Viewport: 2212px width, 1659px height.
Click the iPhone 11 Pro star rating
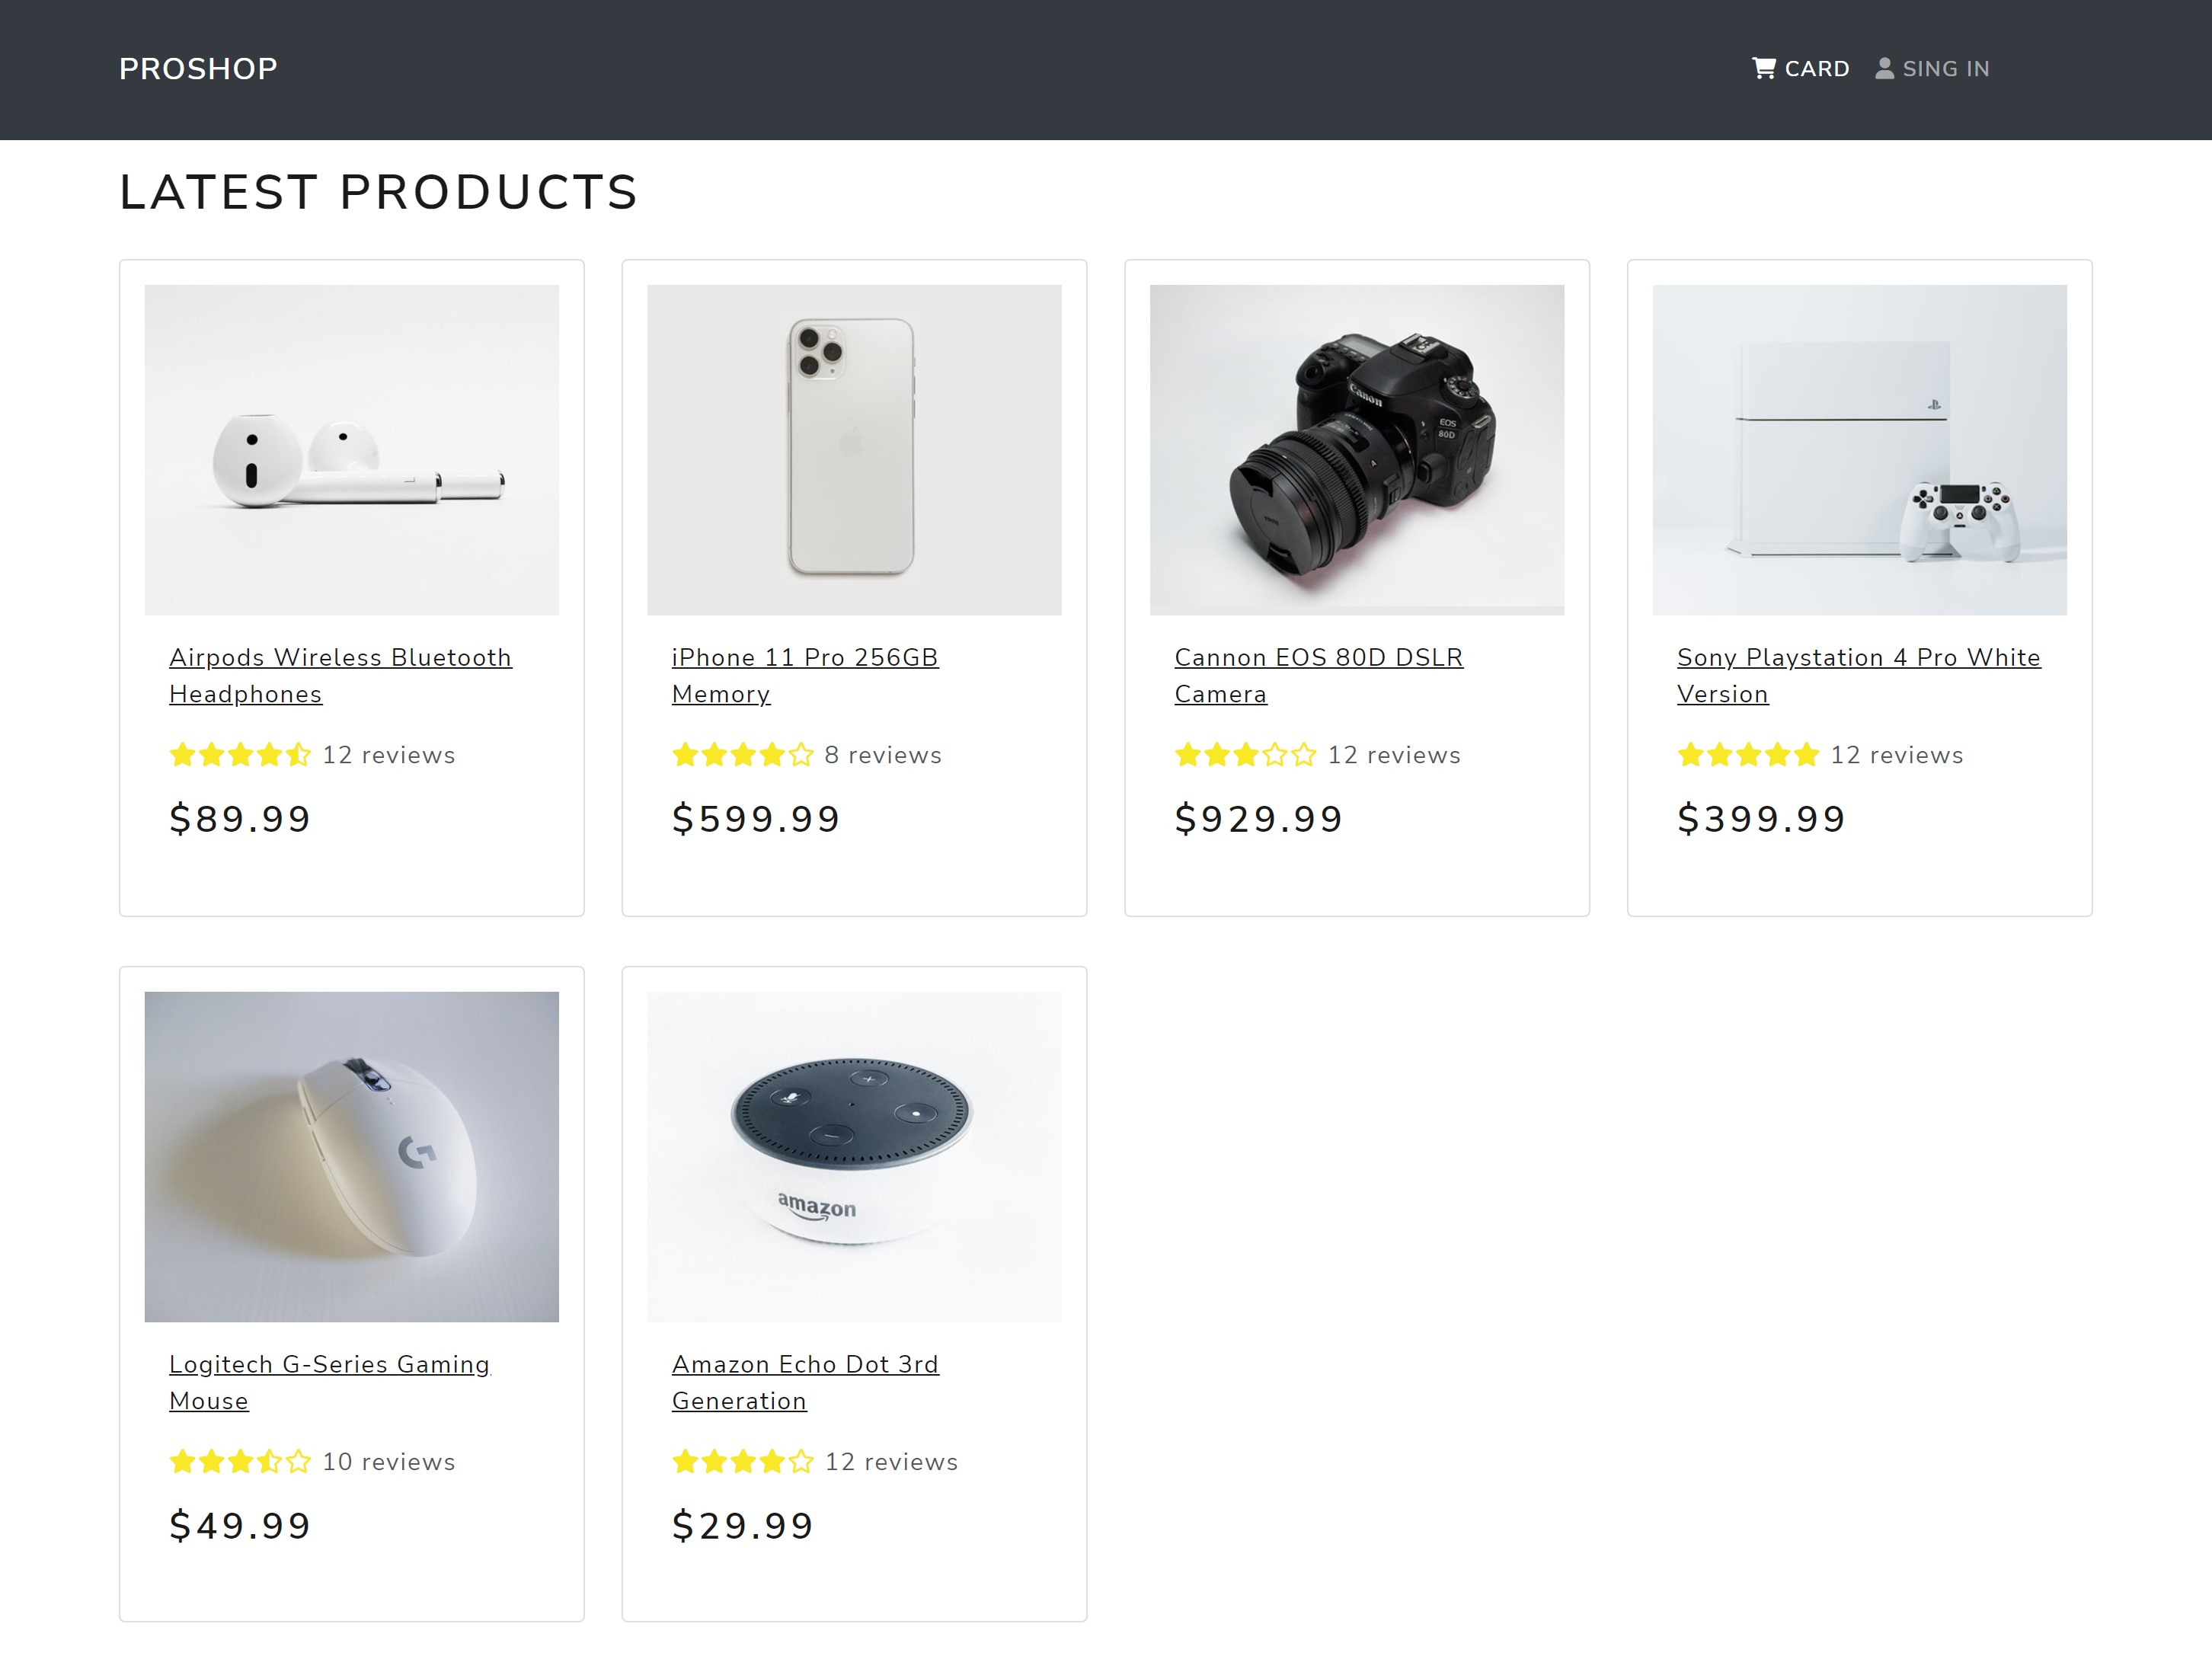tap(742, 755)
